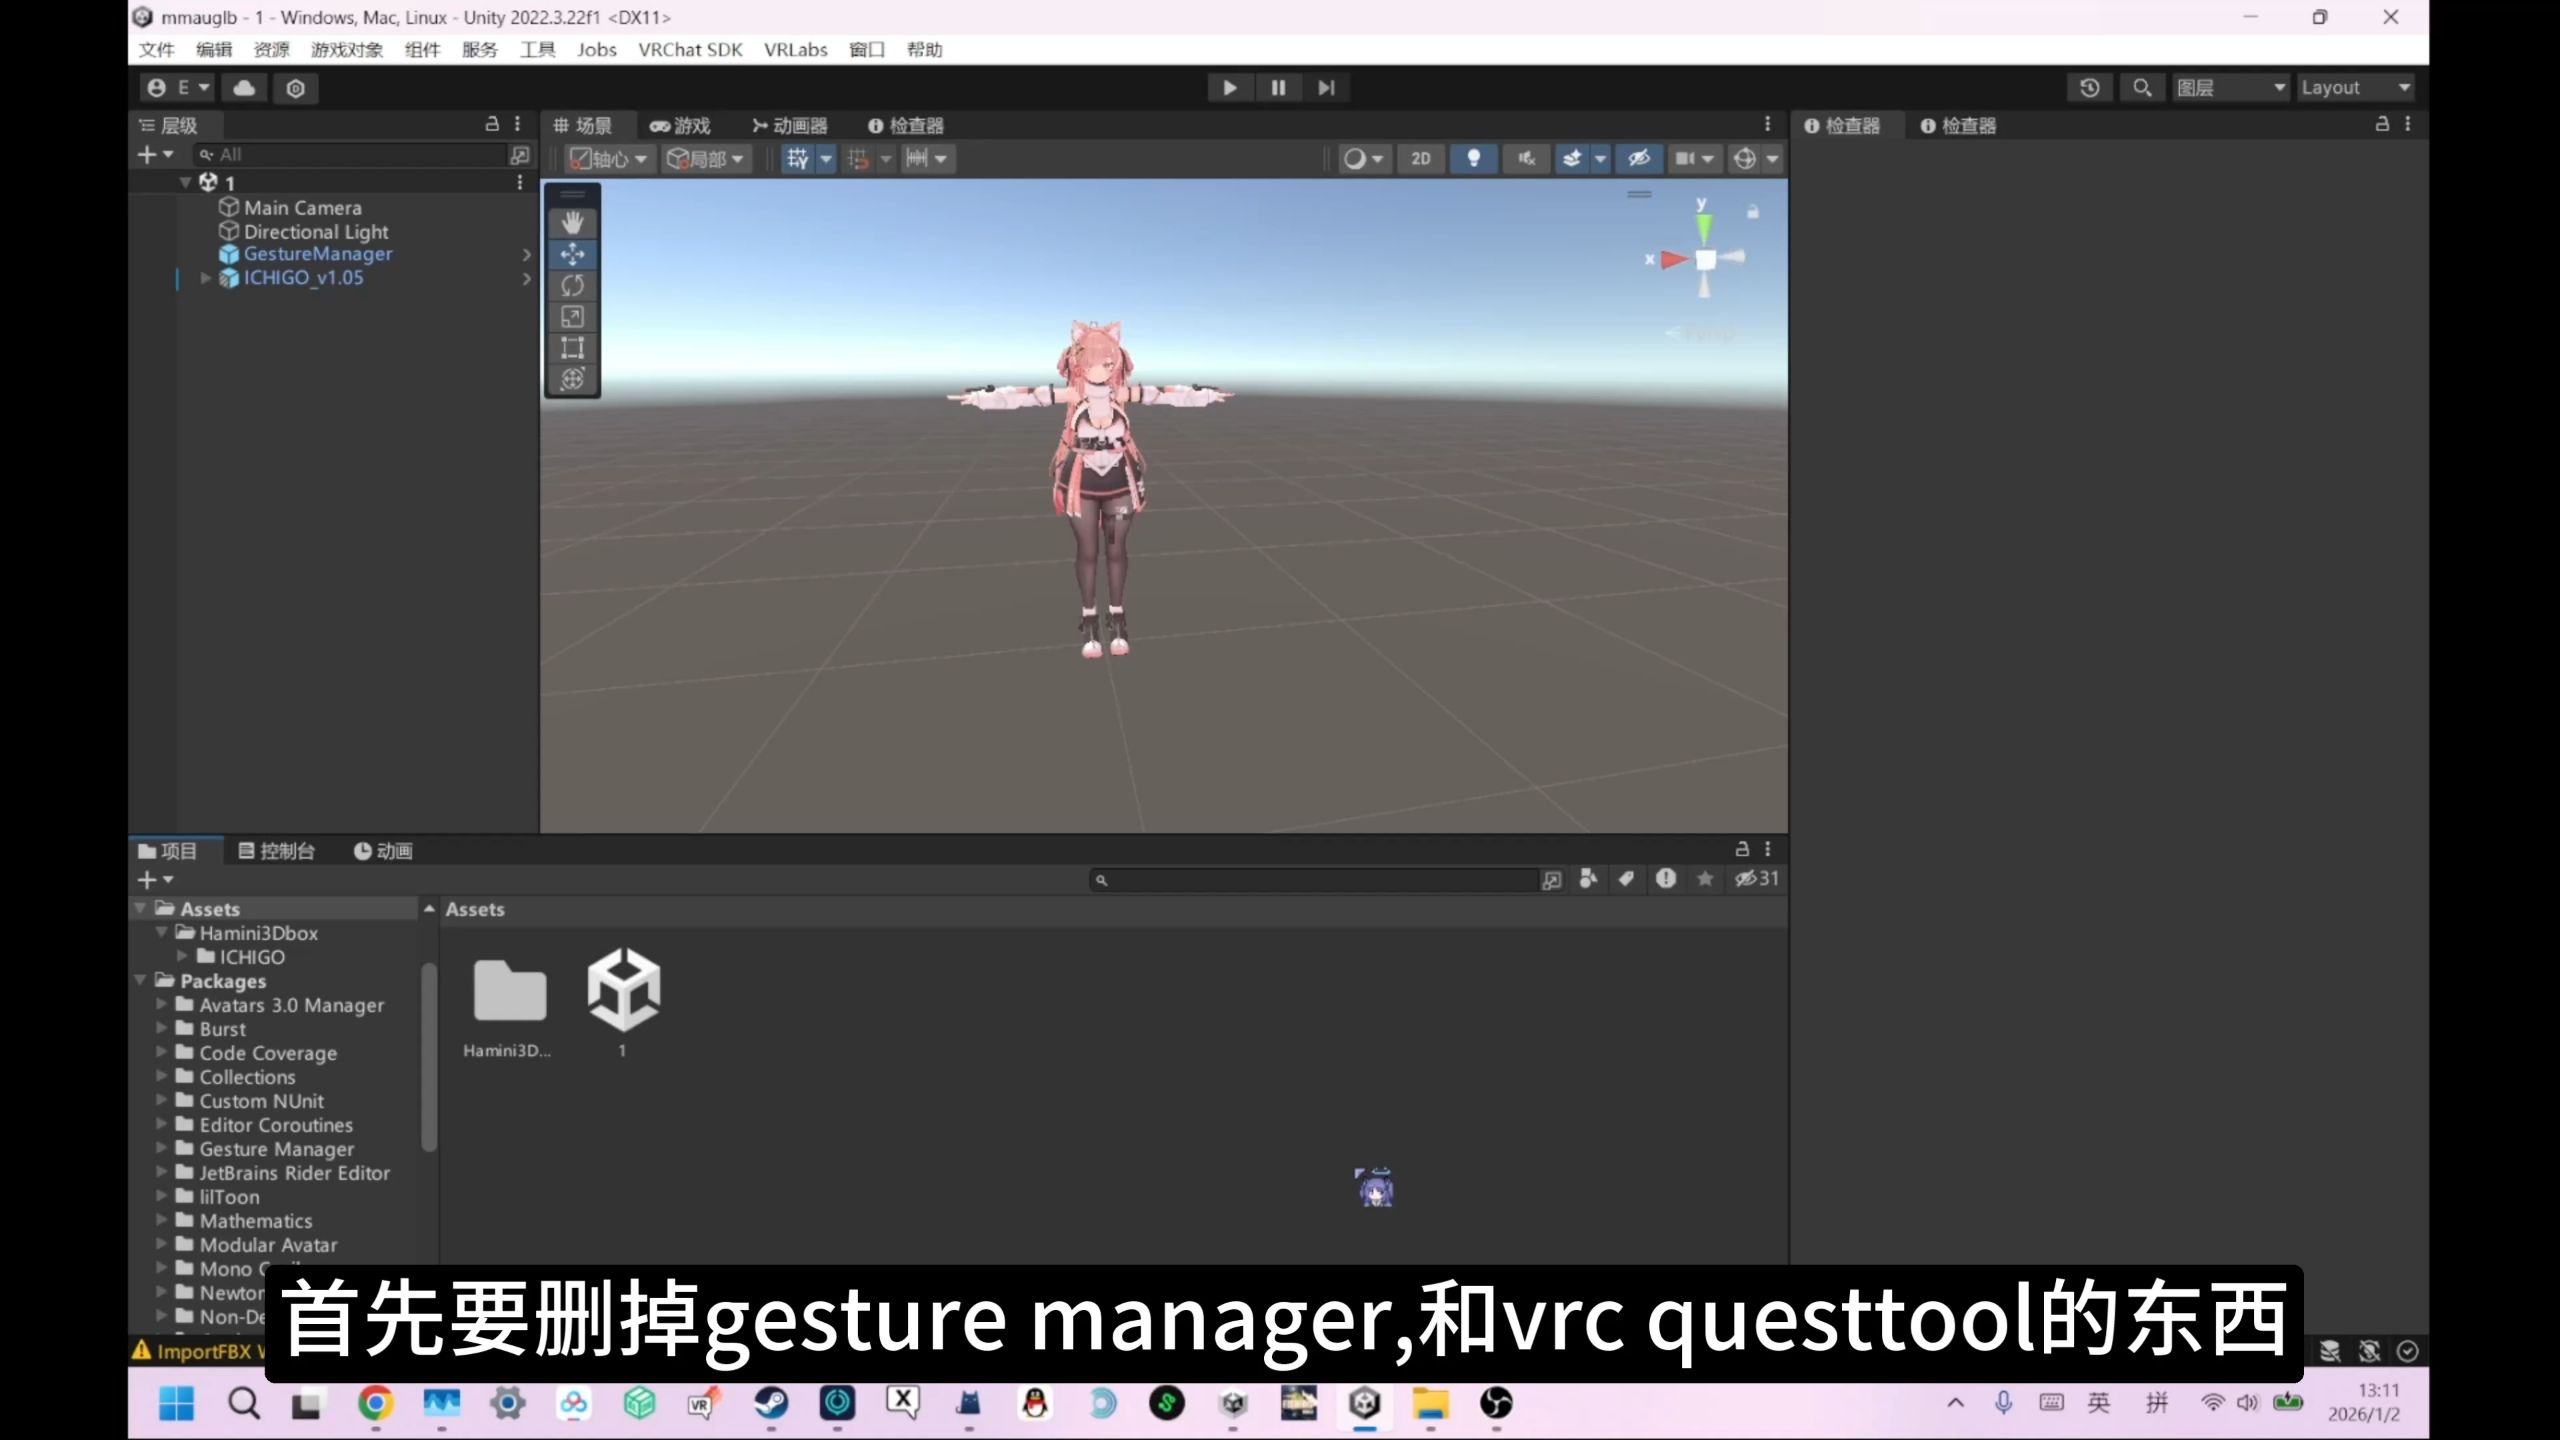Open the pivot mode (轴心) dropdown

(608, 158)
